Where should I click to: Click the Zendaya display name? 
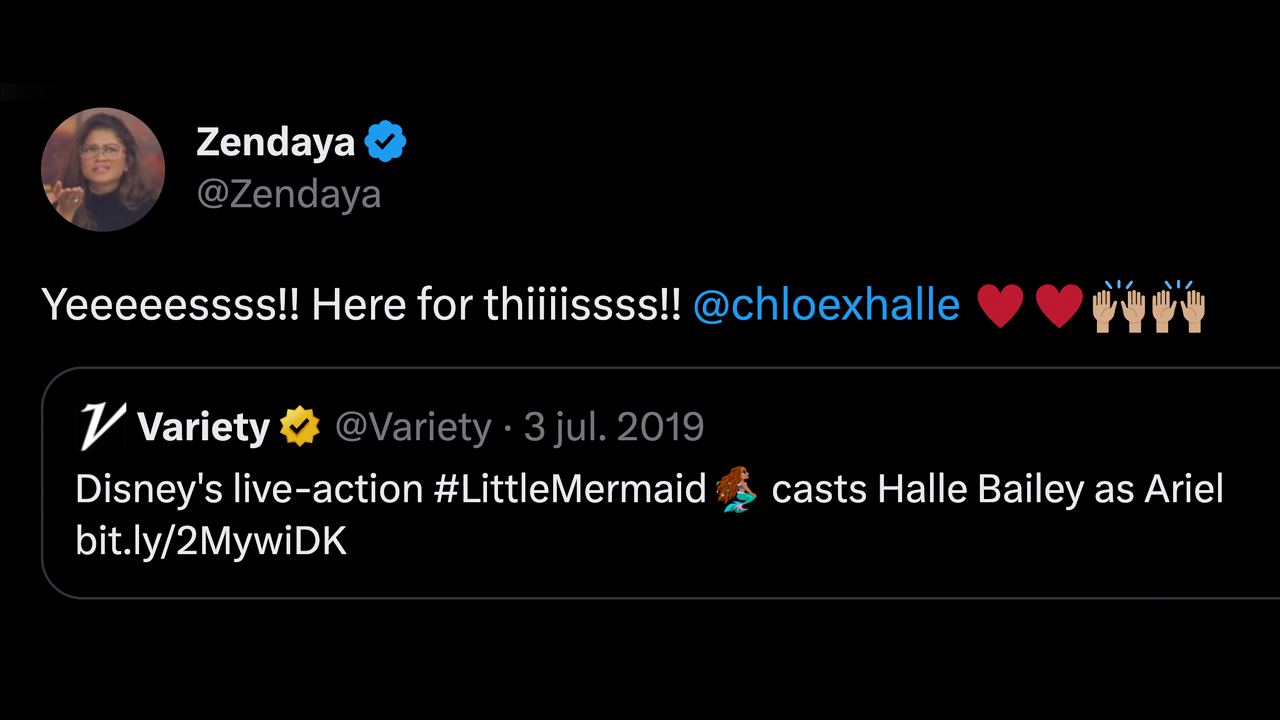[275, 143]
